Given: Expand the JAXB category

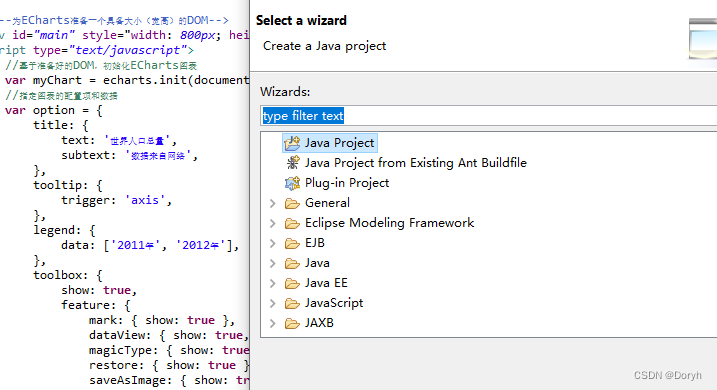Looking at the screenshot, I should [273, 323].
